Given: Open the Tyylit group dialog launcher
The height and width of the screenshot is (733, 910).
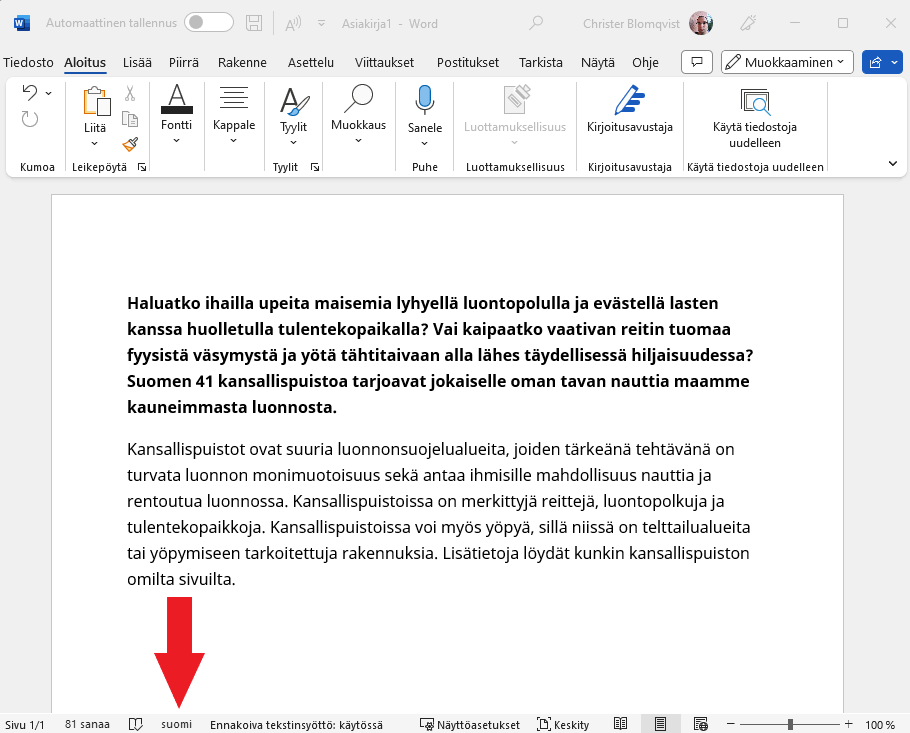Looking at the screenshot, I should (315, 167).
